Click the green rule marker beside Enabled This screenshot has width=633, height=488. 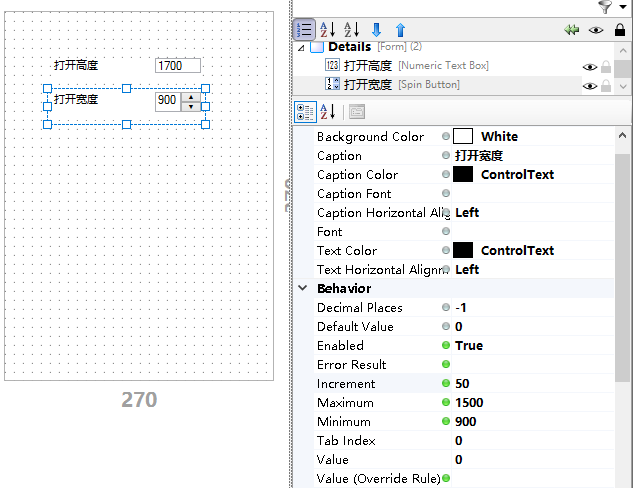coord(446,345)
